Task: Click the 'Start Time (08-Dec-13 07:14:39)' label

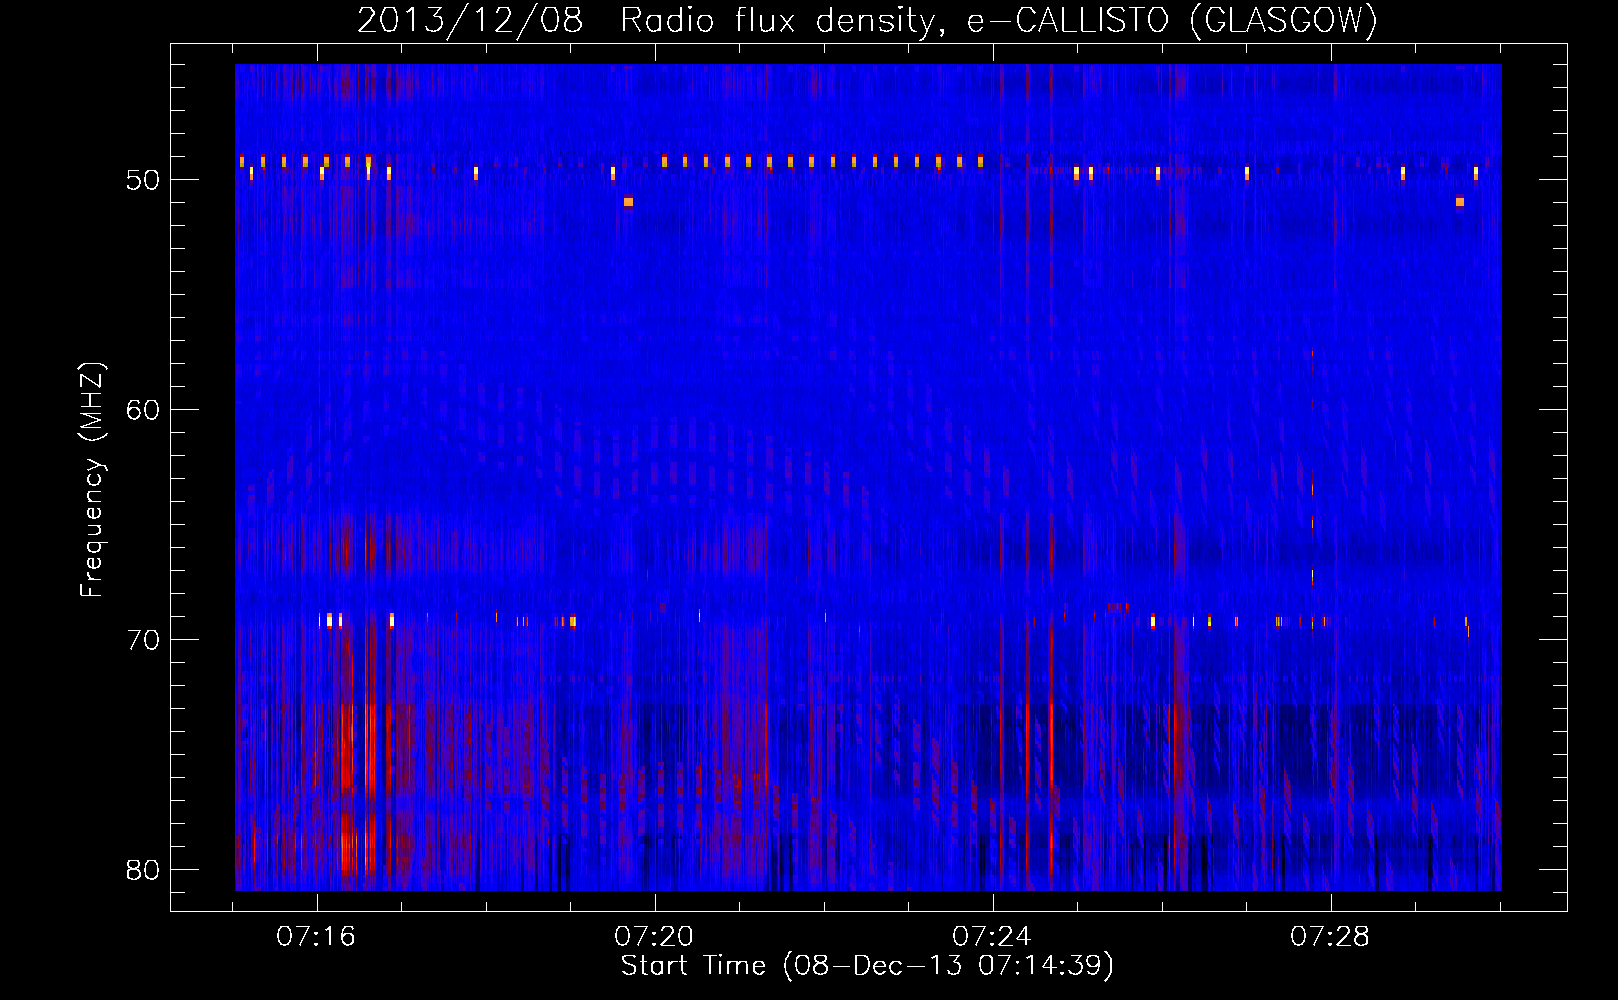Action: coord(867,966)
